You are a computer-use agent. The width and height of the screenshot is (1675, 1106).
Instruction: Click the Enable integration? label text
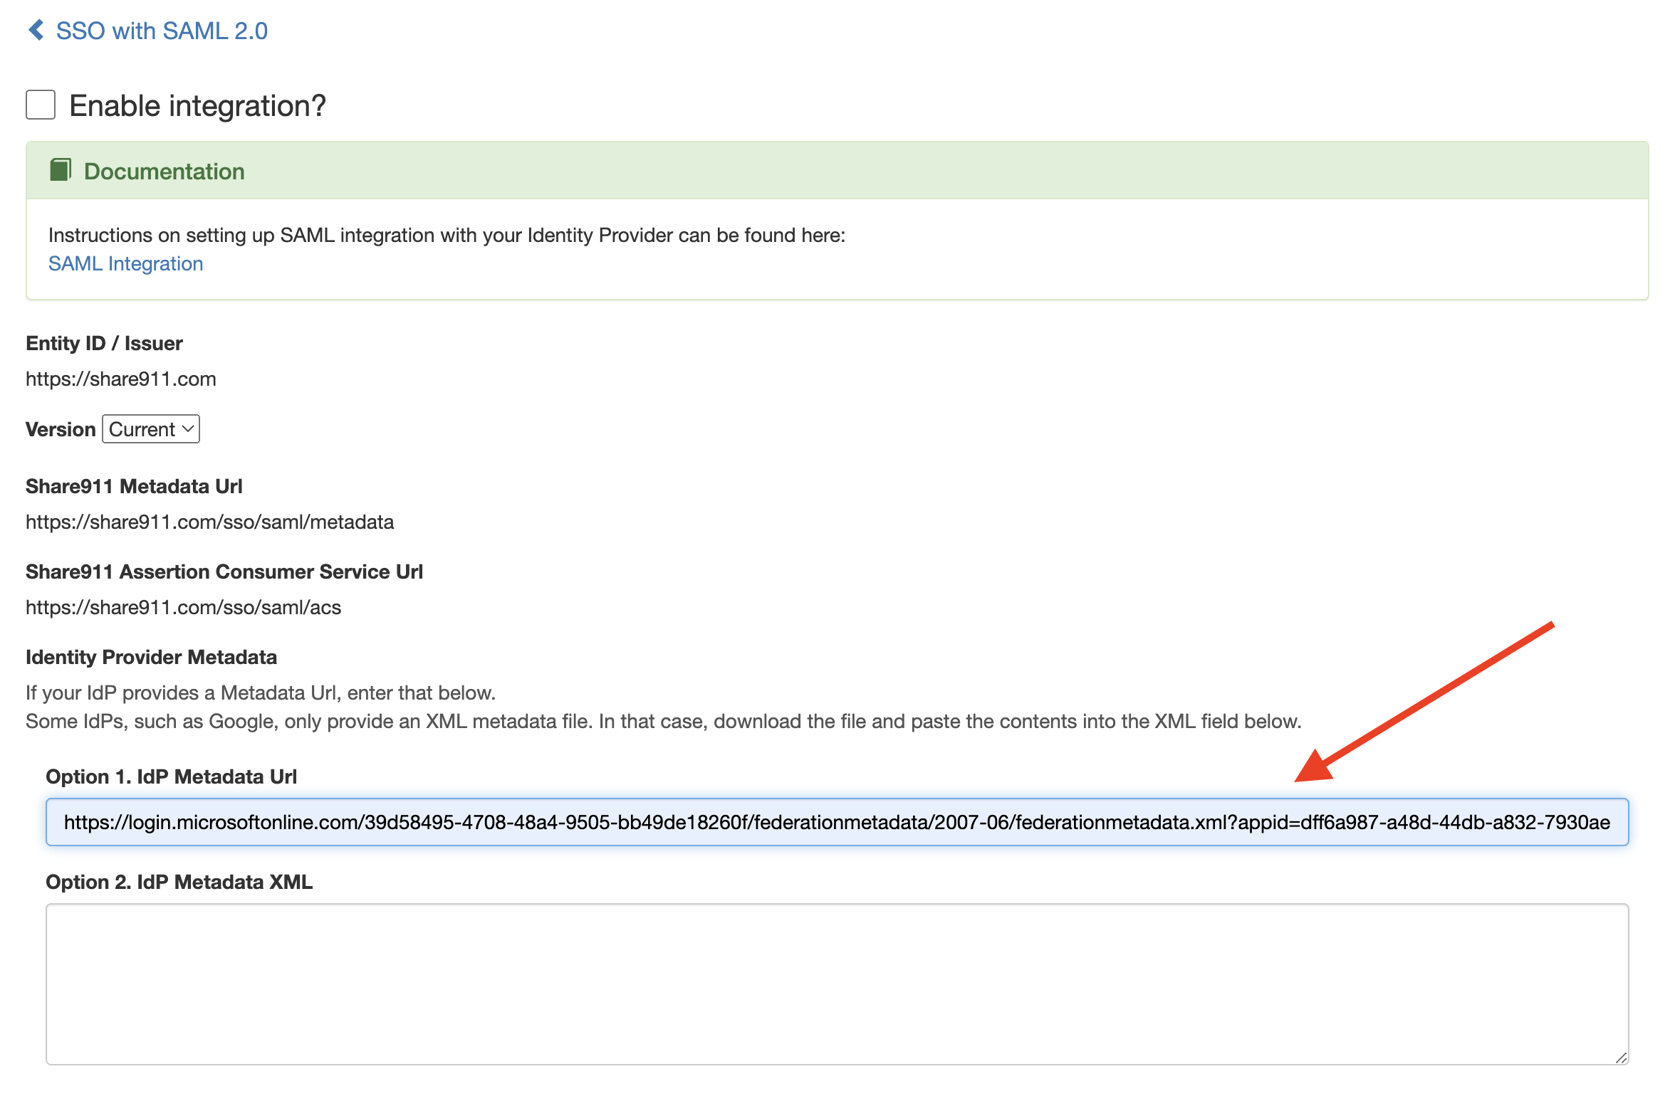[198, 106]
